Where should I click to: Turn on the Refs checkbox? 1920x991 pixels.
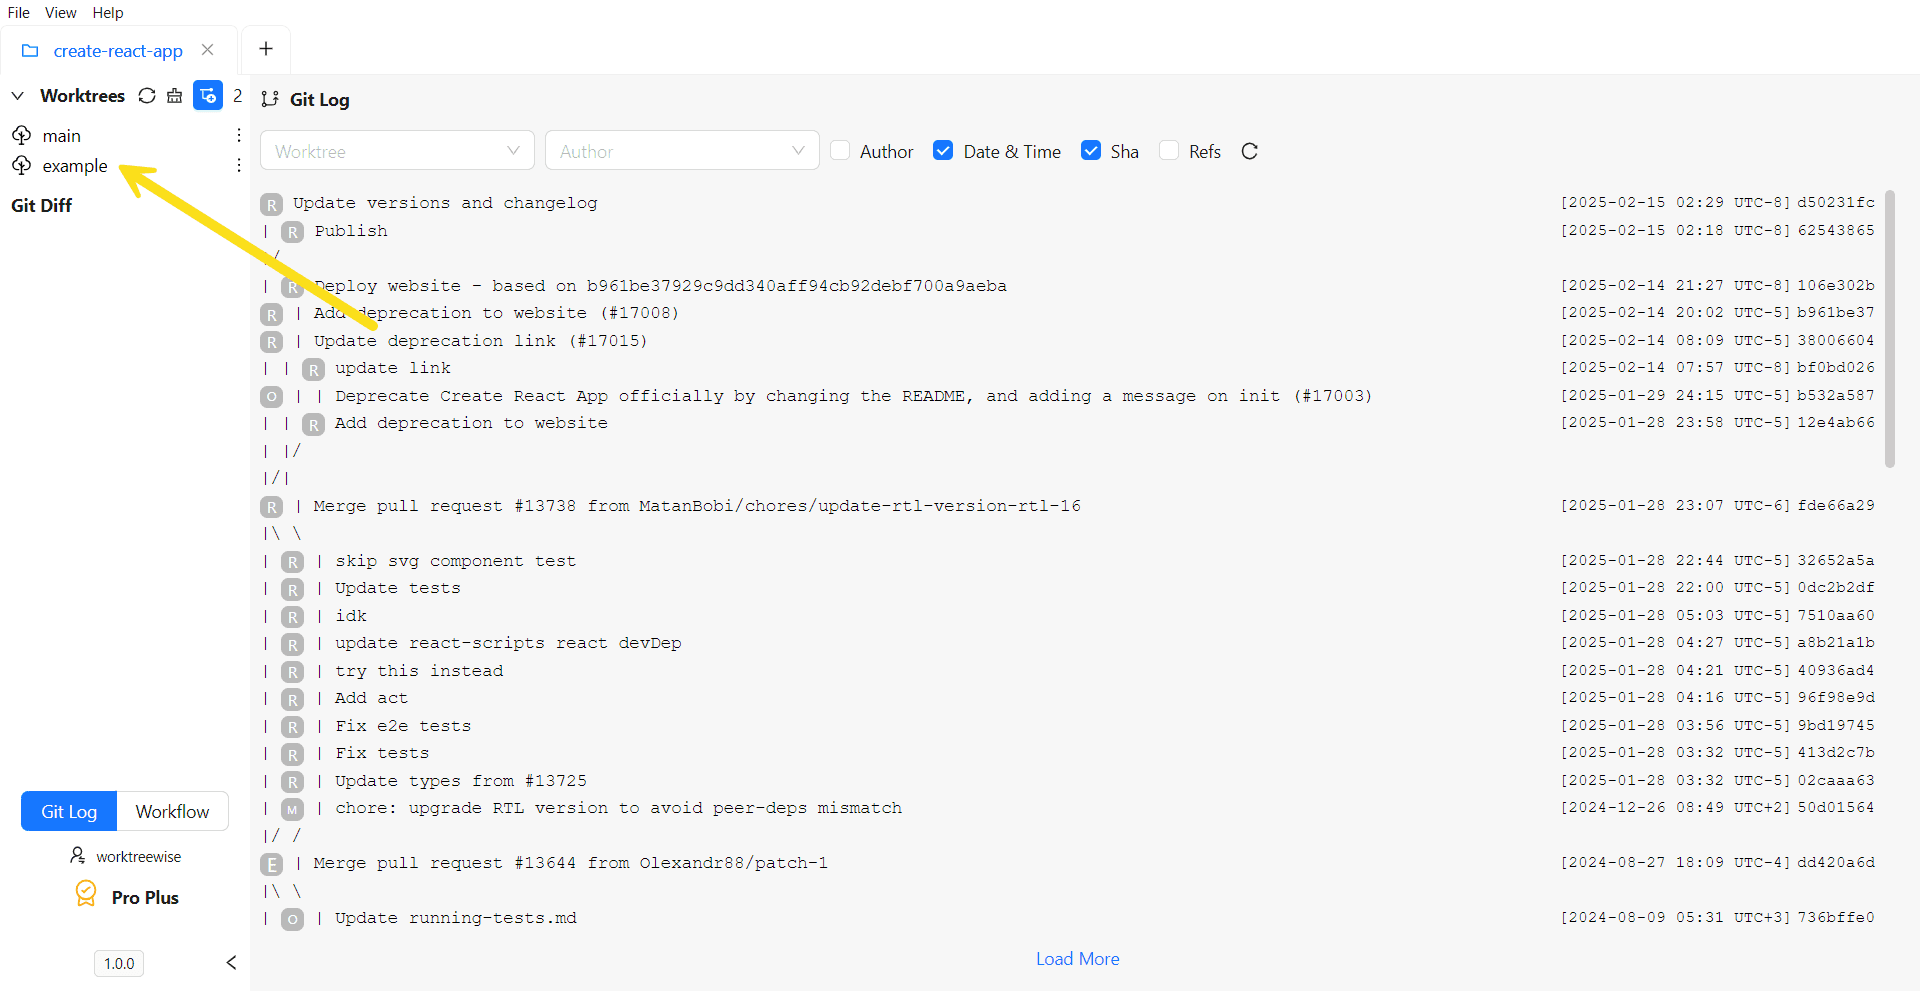[1169, 151]
